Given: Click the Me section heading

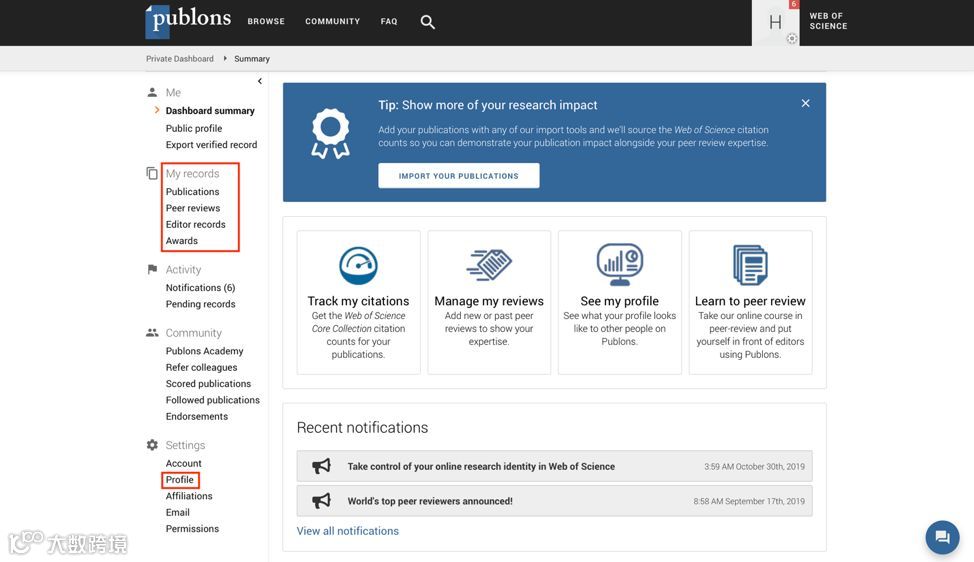Looking at the screenshot, I should coord(173,93).
